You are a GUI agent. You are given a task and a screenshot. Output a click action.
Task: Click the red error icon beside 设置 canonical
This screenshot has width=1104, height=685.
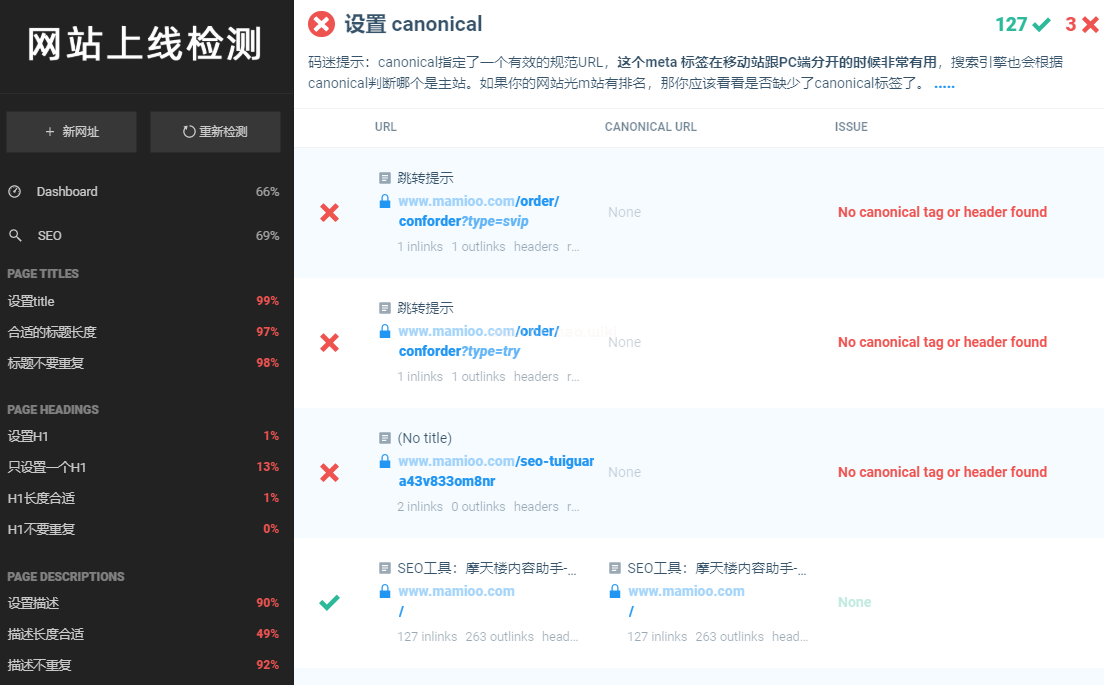[322, 24]
